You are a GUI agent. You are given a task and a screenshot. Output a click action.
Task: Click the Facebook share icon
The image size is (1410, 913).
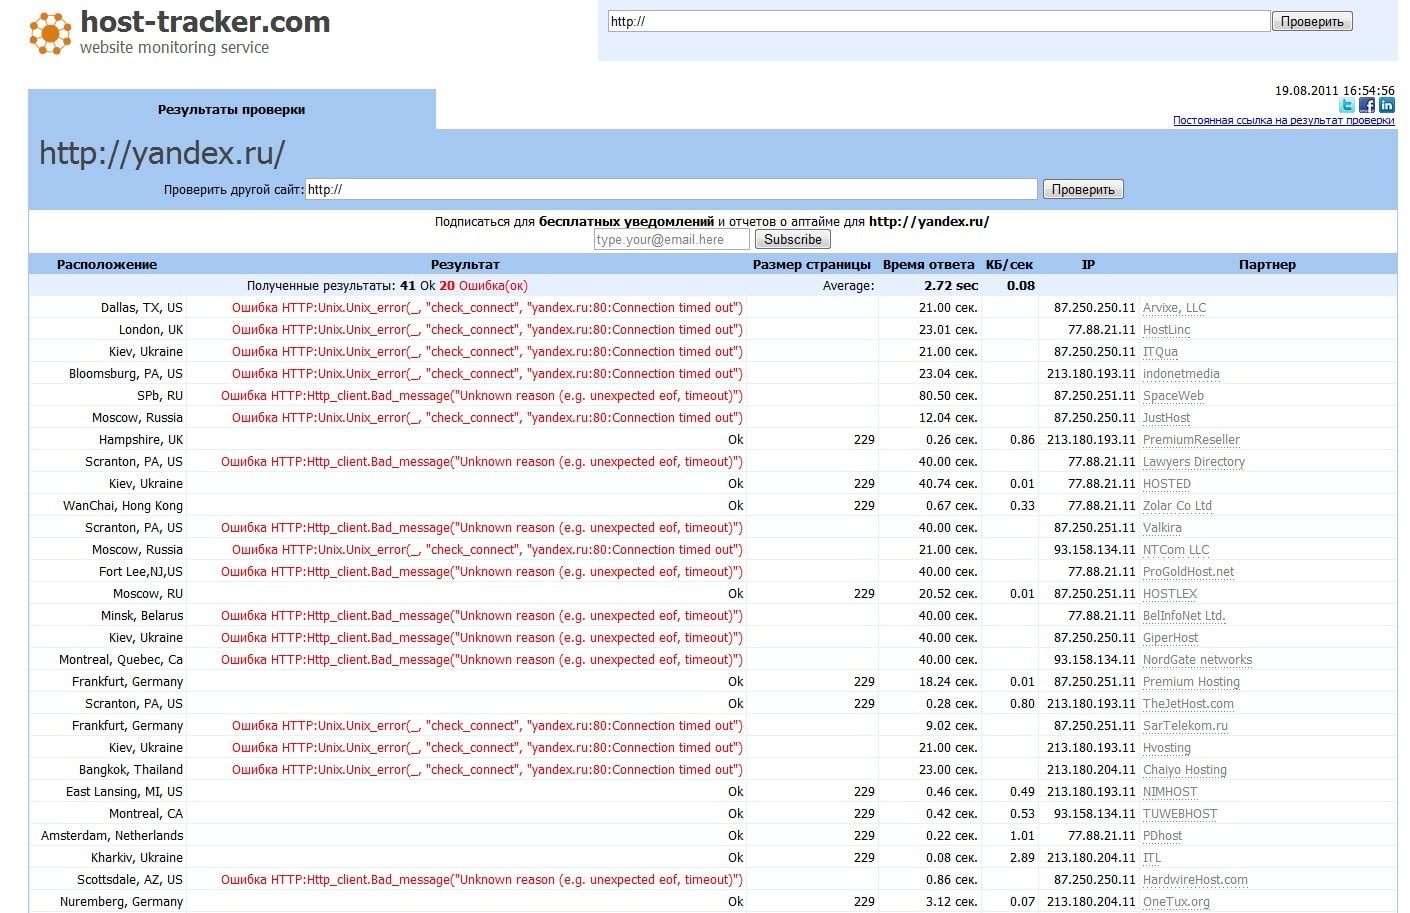pyautogui.click(x=1367, y=105)
